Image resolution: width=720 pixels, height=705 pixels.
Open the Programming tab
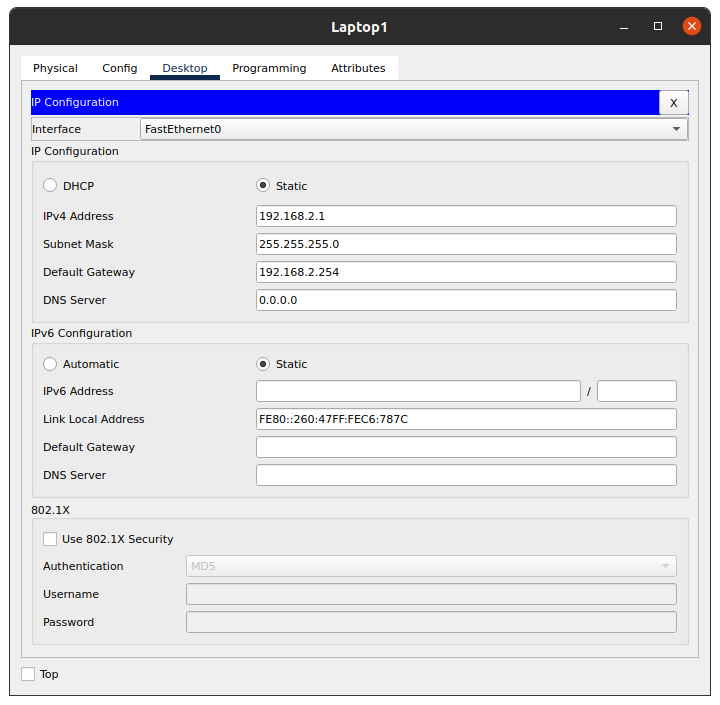pos(269,68)
